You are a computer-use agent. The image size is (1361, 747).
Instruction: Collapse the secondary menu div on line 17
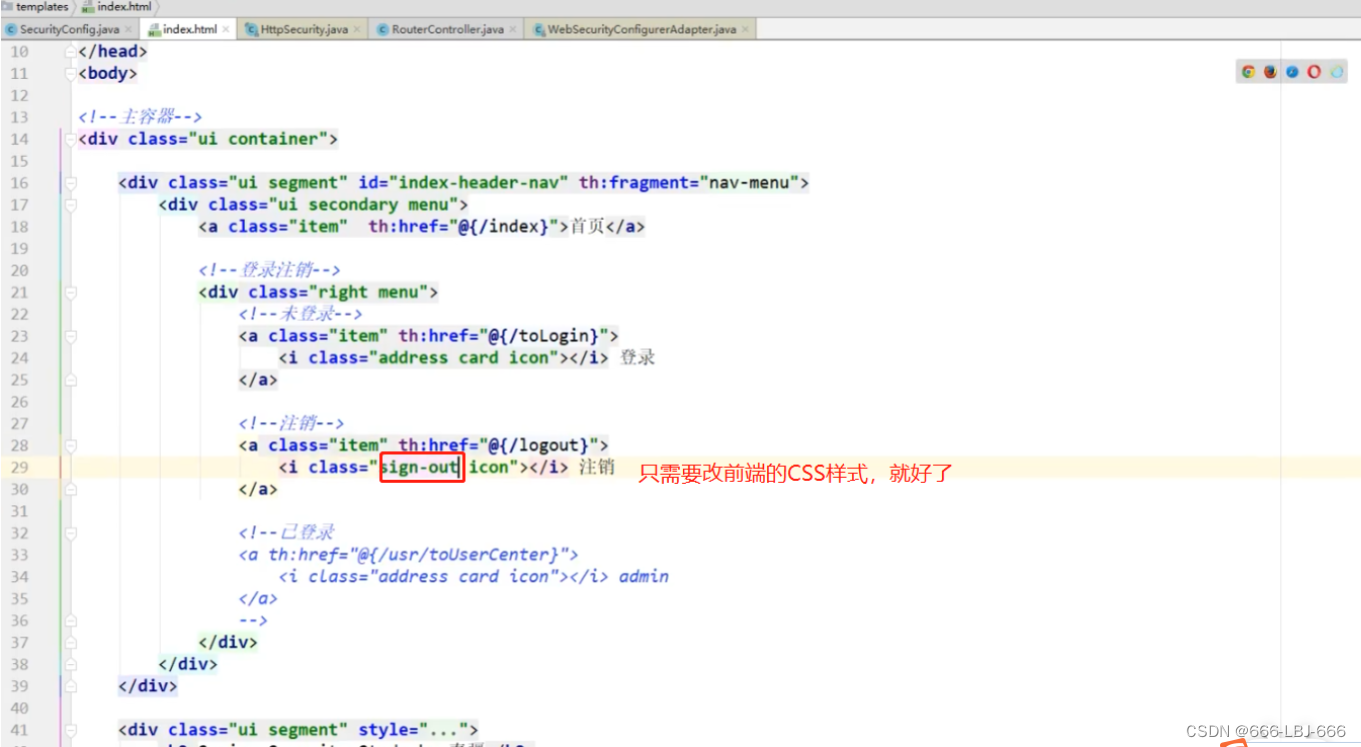tap(70, 205)
